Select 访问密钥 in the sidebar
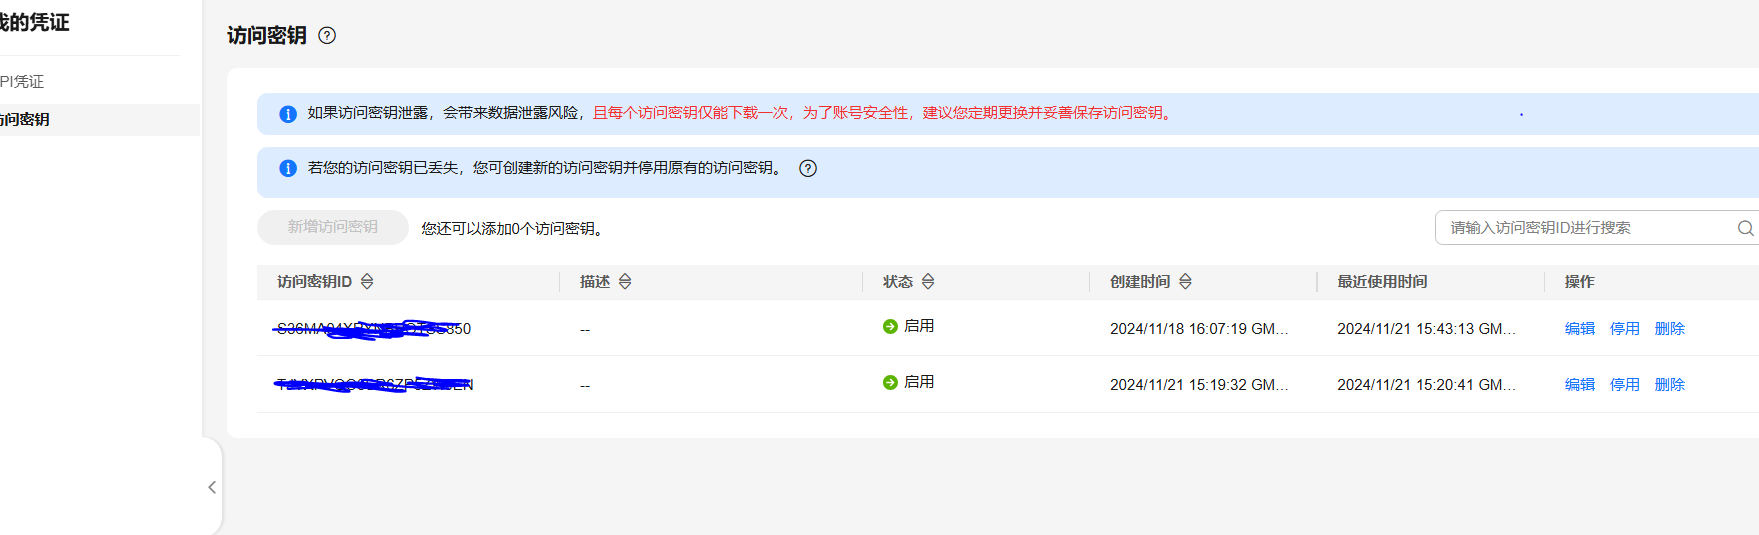Viewport: 1759px width, 535px height. pos(25,120)
